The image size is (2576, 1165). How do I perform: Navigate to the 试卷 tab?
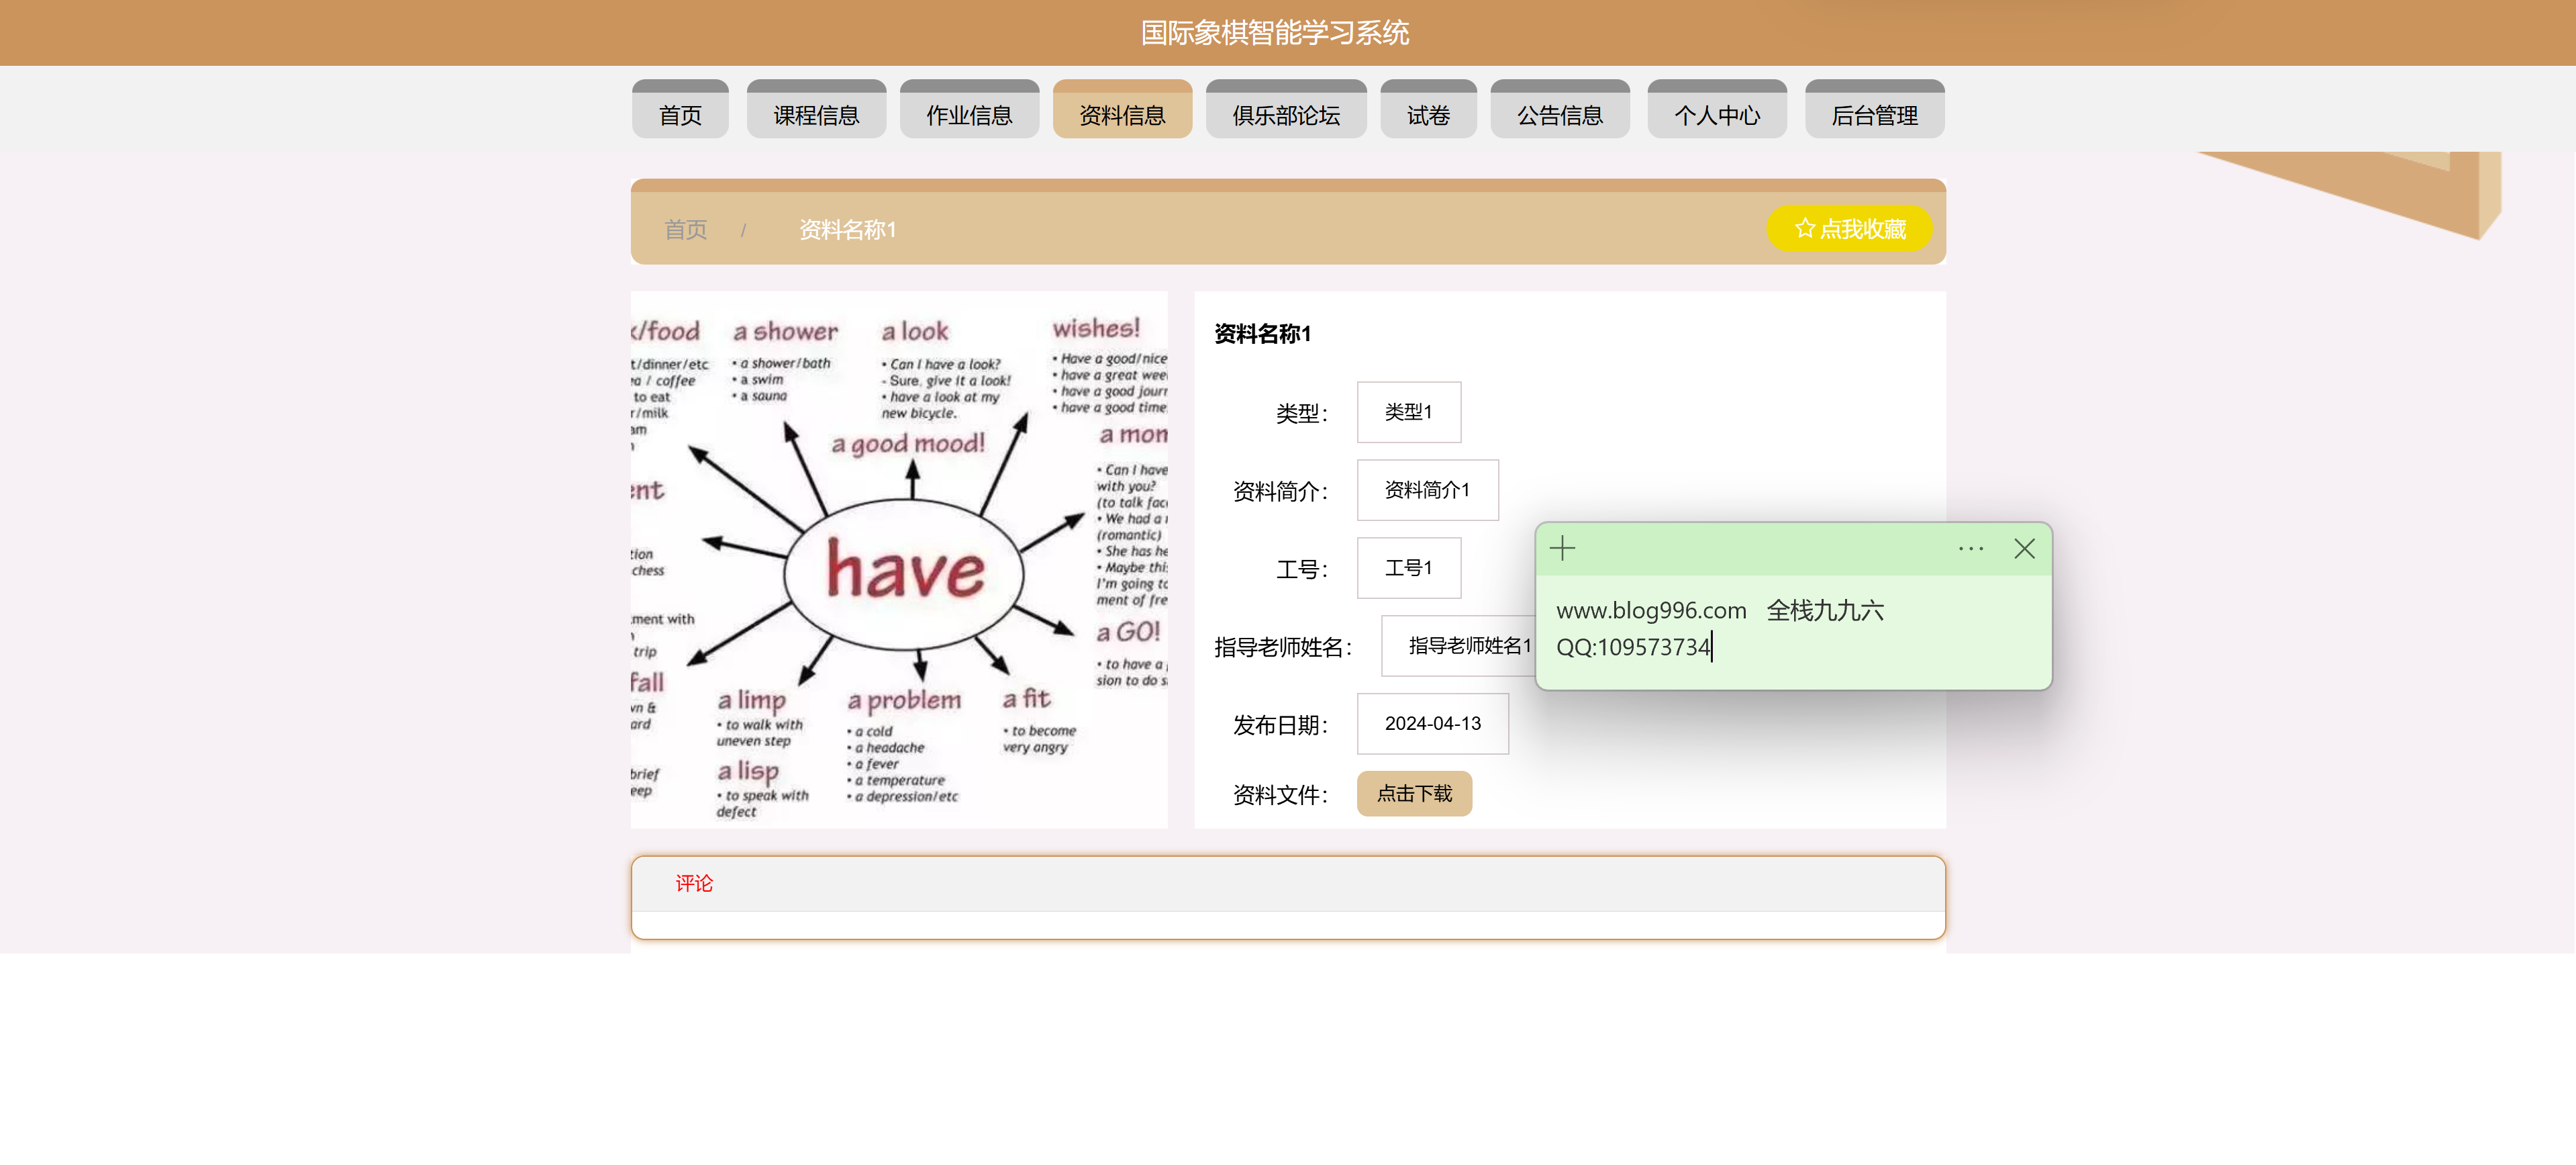pyautogui.click(x=1427, y=114)
